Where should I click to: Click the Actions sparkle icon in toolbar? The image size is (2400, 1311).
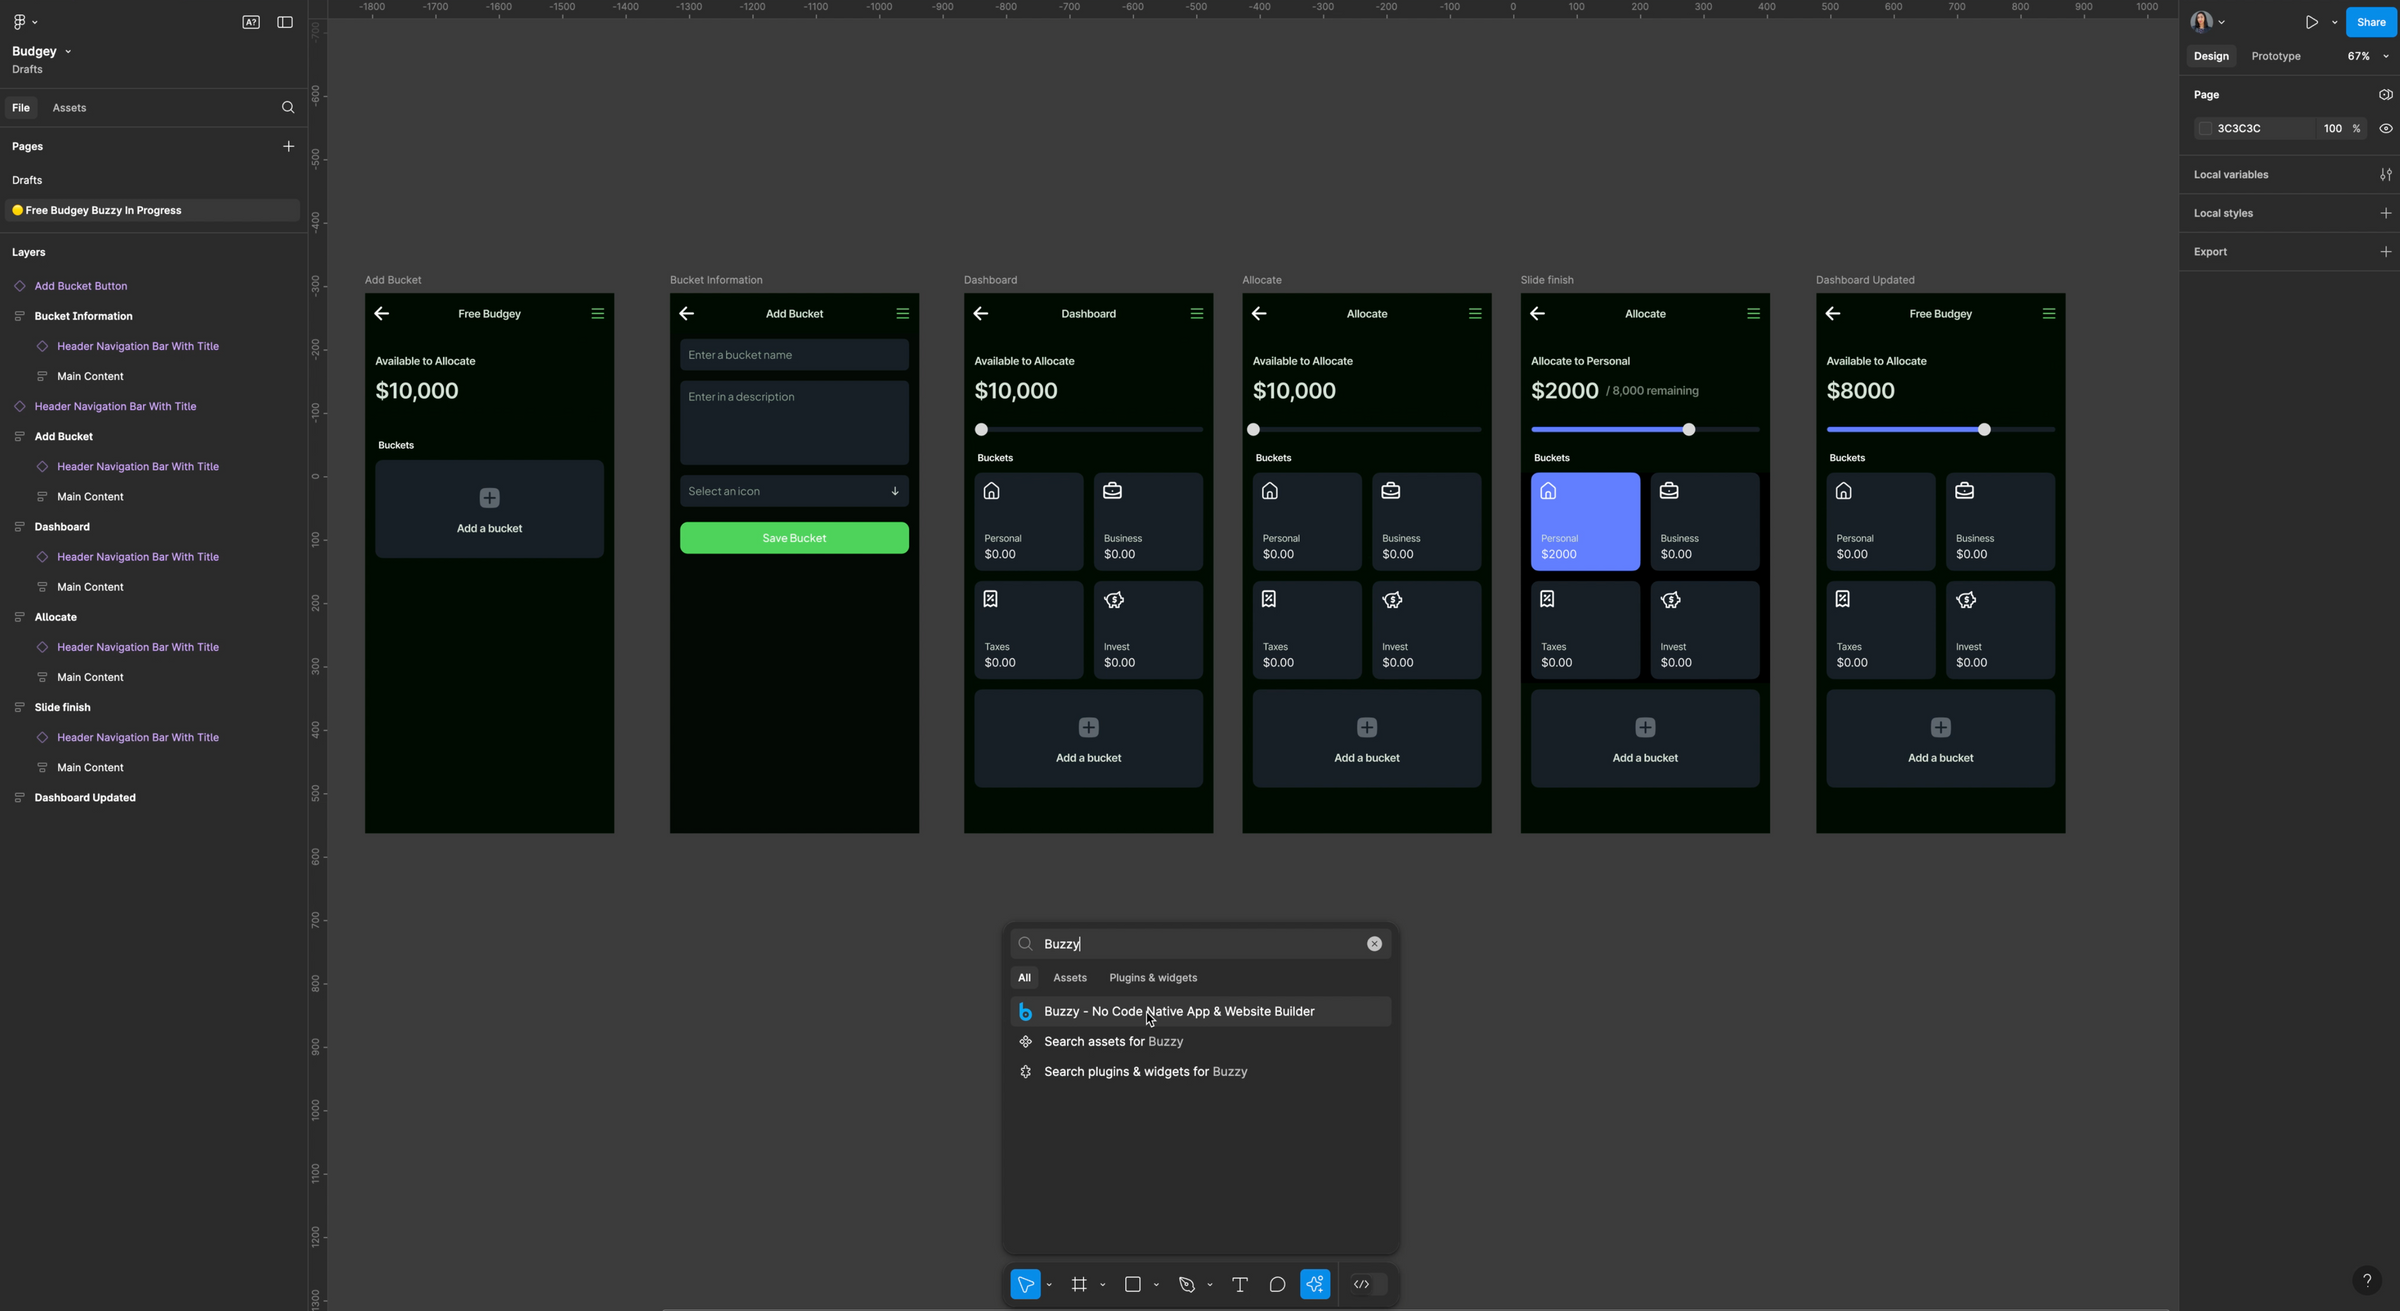[1315, 1284]
